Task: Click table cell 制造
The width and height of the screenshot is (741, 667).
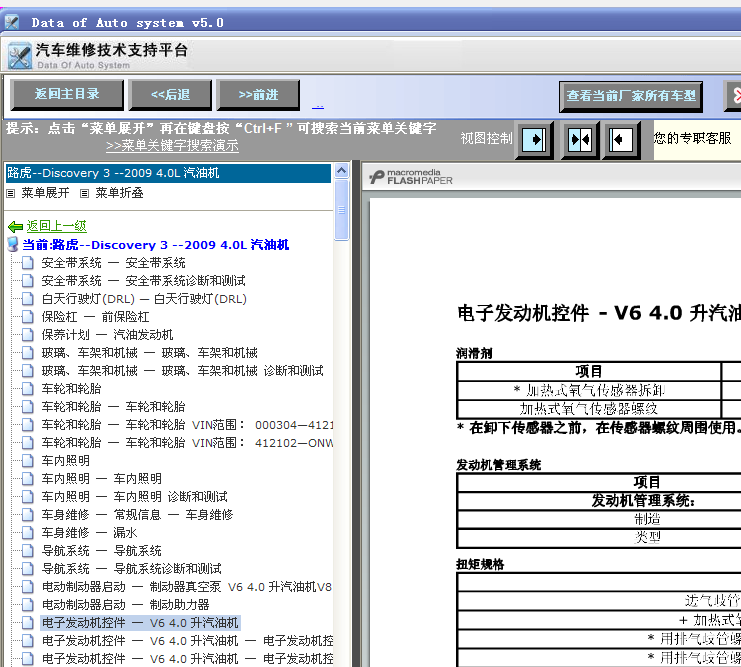Action: click(647, 519)
